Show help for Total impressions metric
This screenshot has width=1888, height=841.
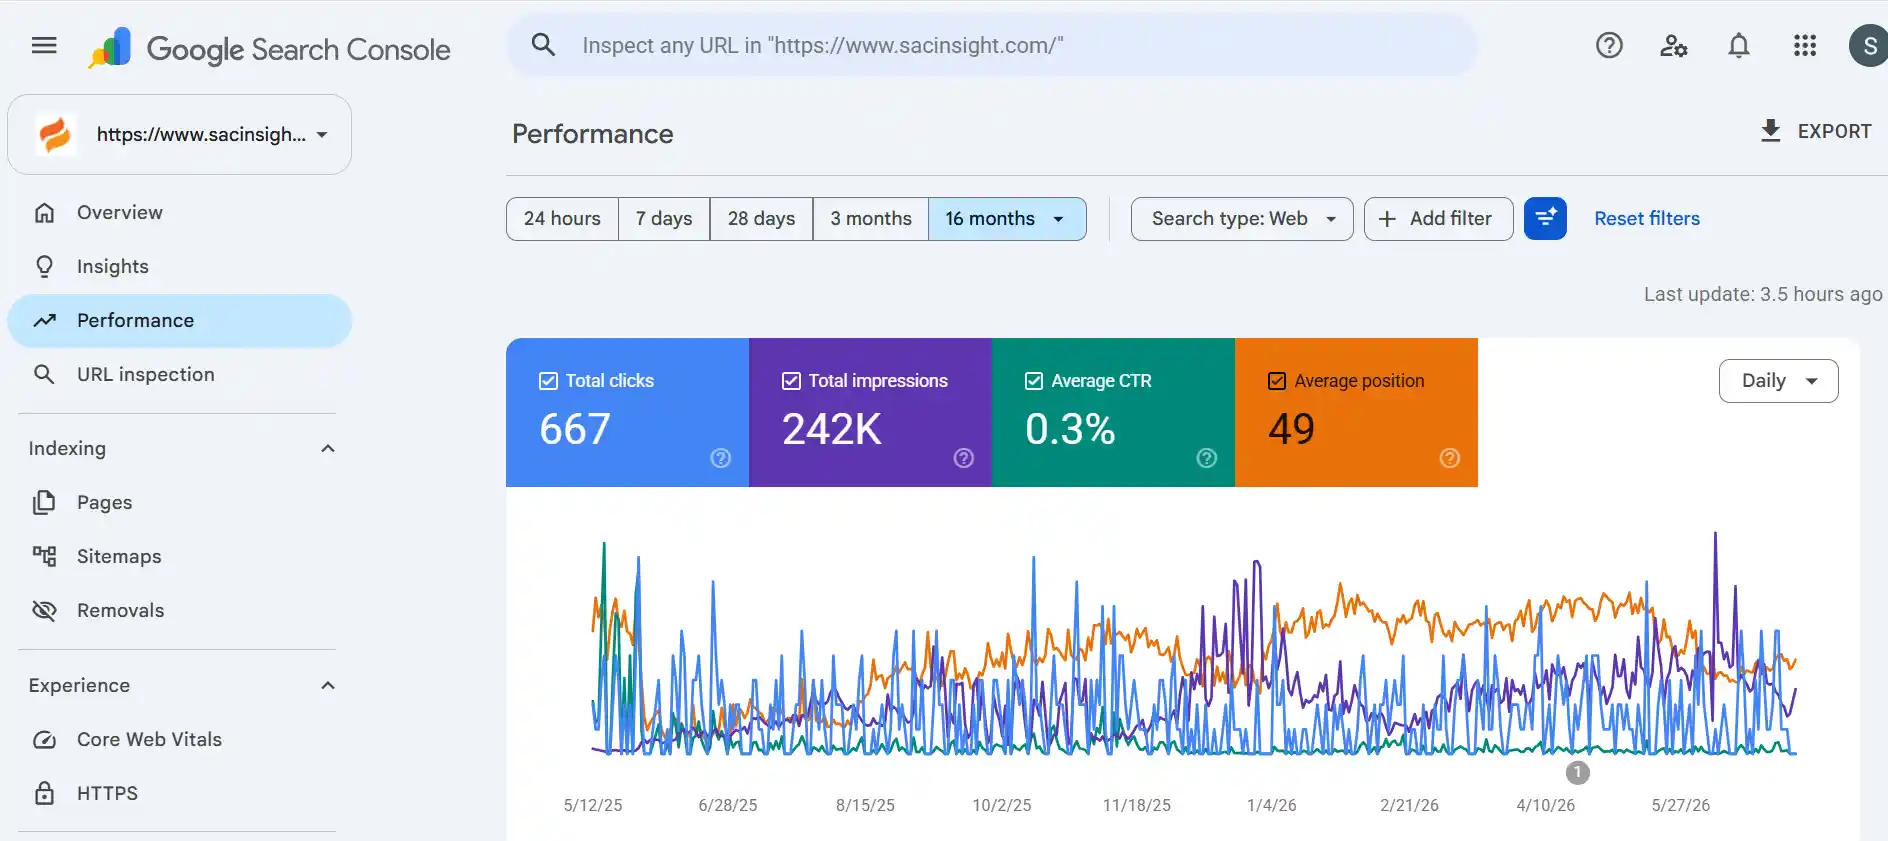pyautogui.click(x=963, y=458)
